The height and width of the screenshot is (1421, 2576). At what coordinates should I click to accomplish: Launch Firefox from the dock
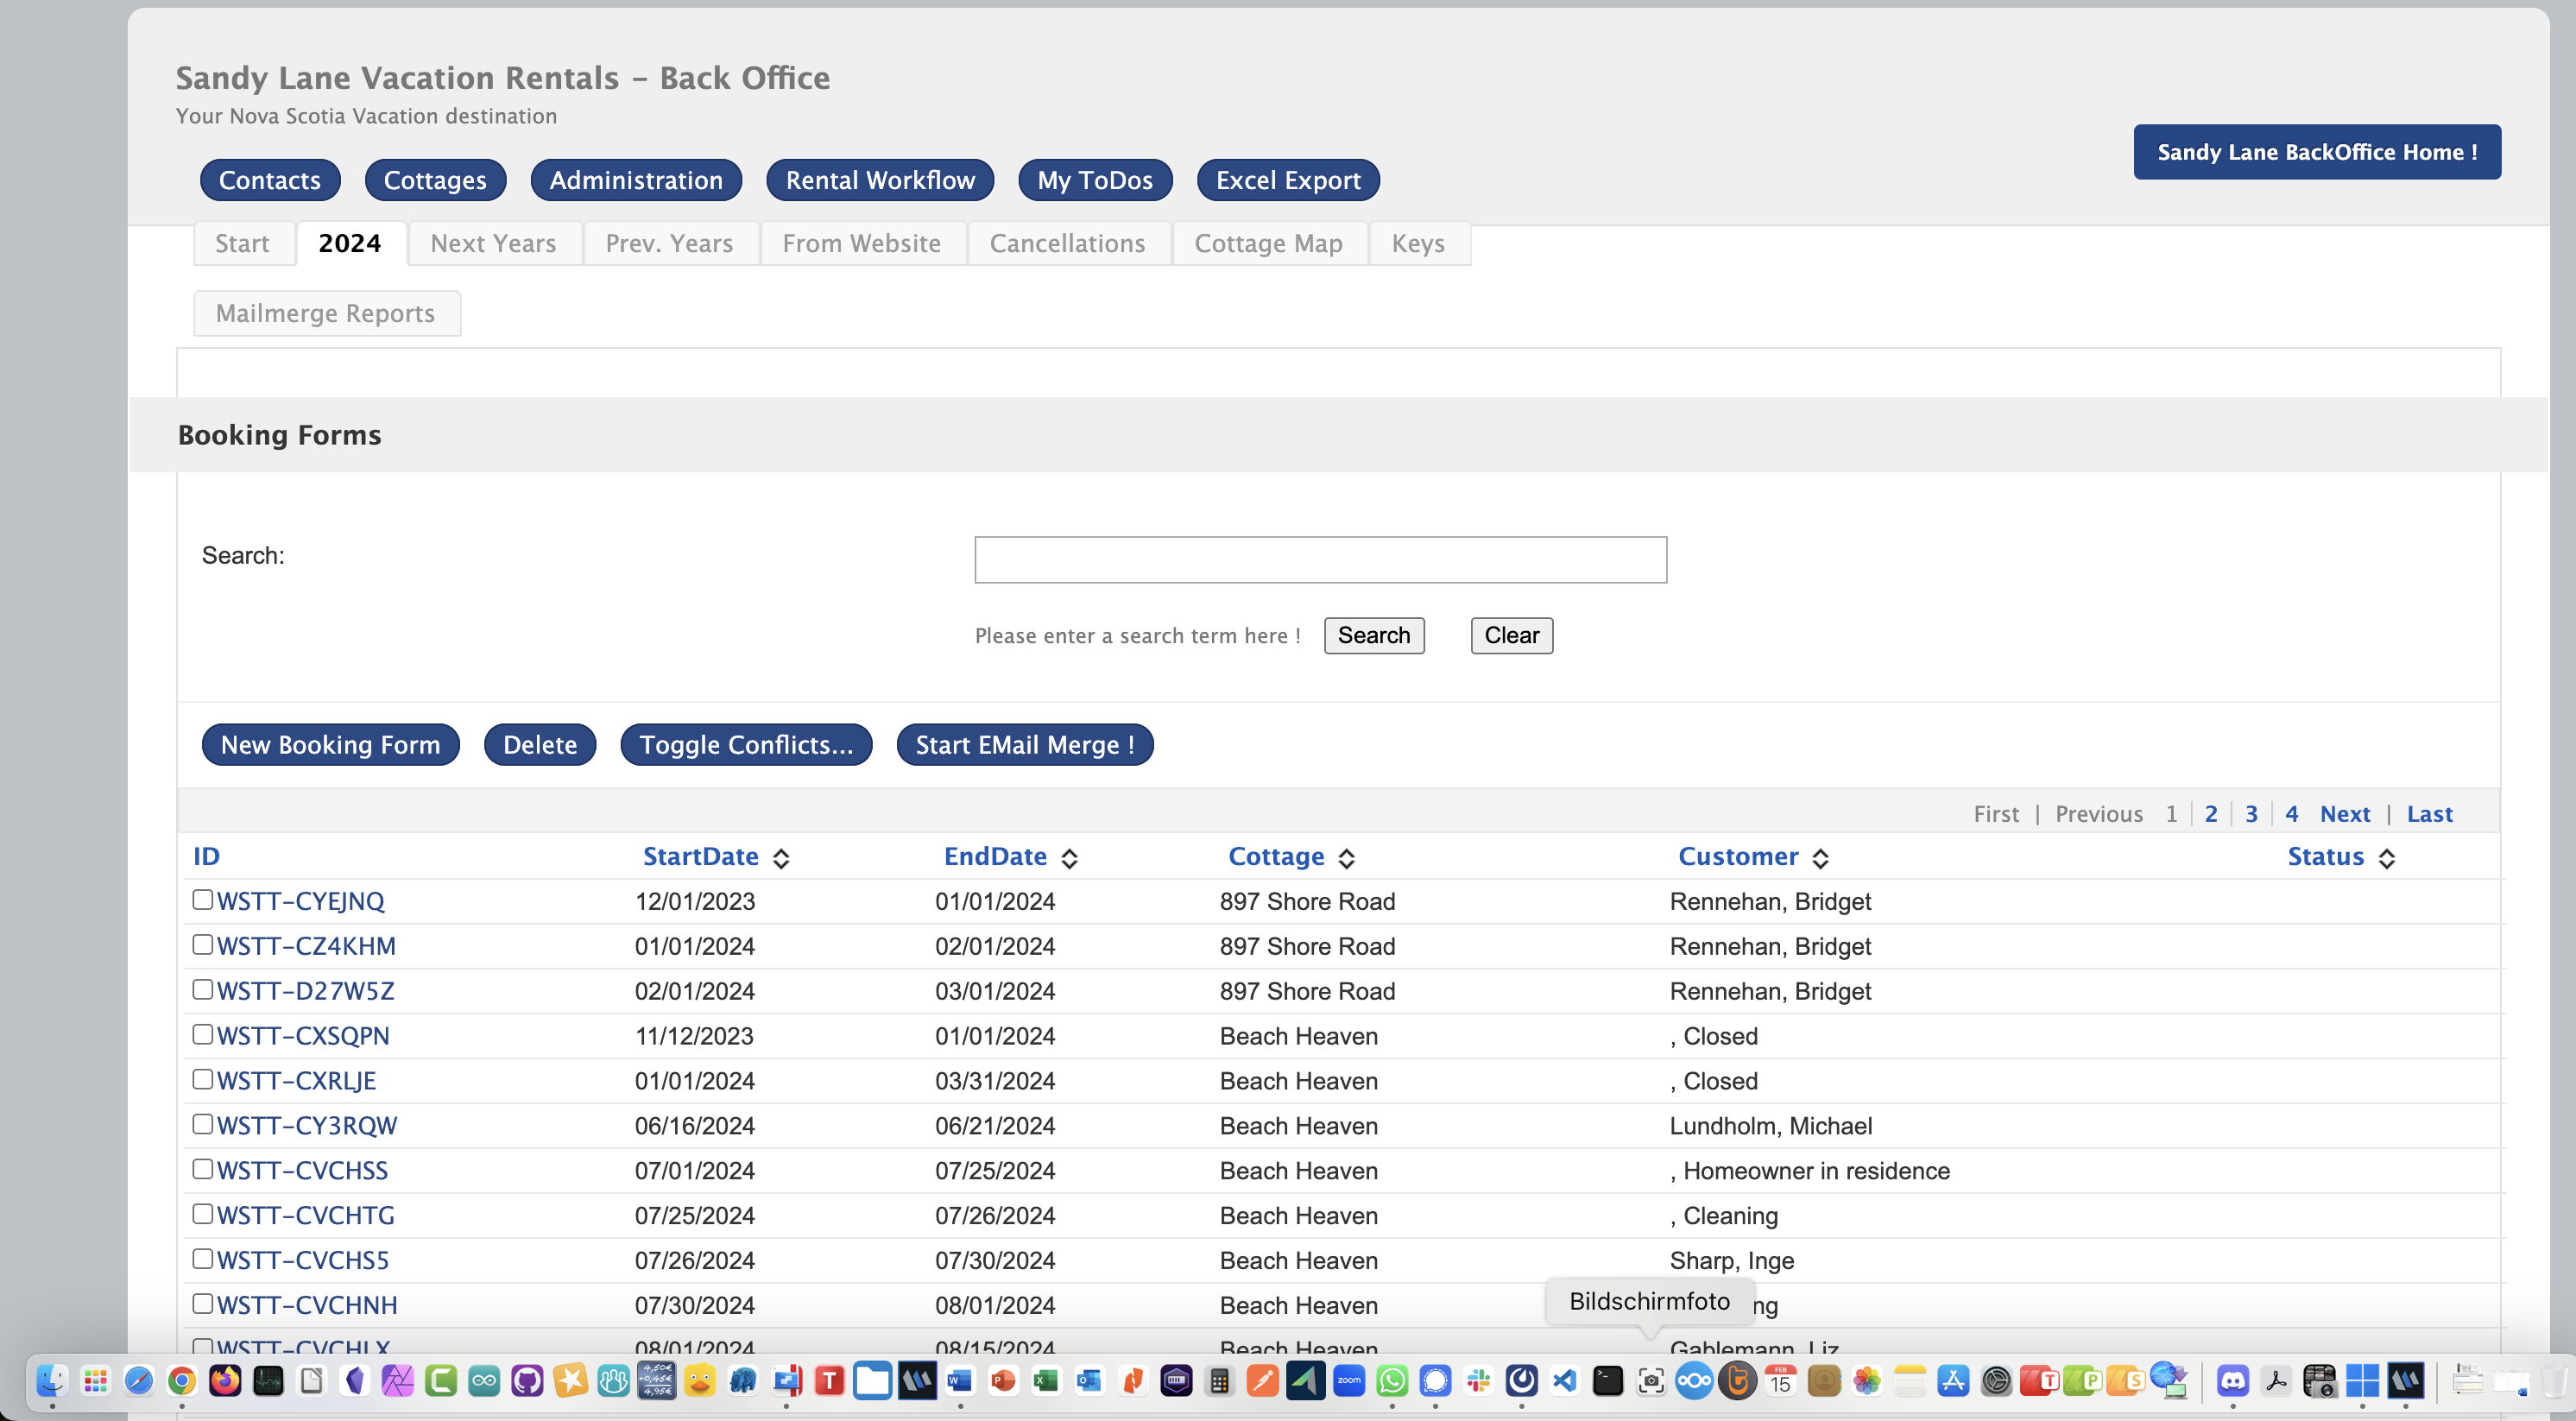(x=225, y=1381)
